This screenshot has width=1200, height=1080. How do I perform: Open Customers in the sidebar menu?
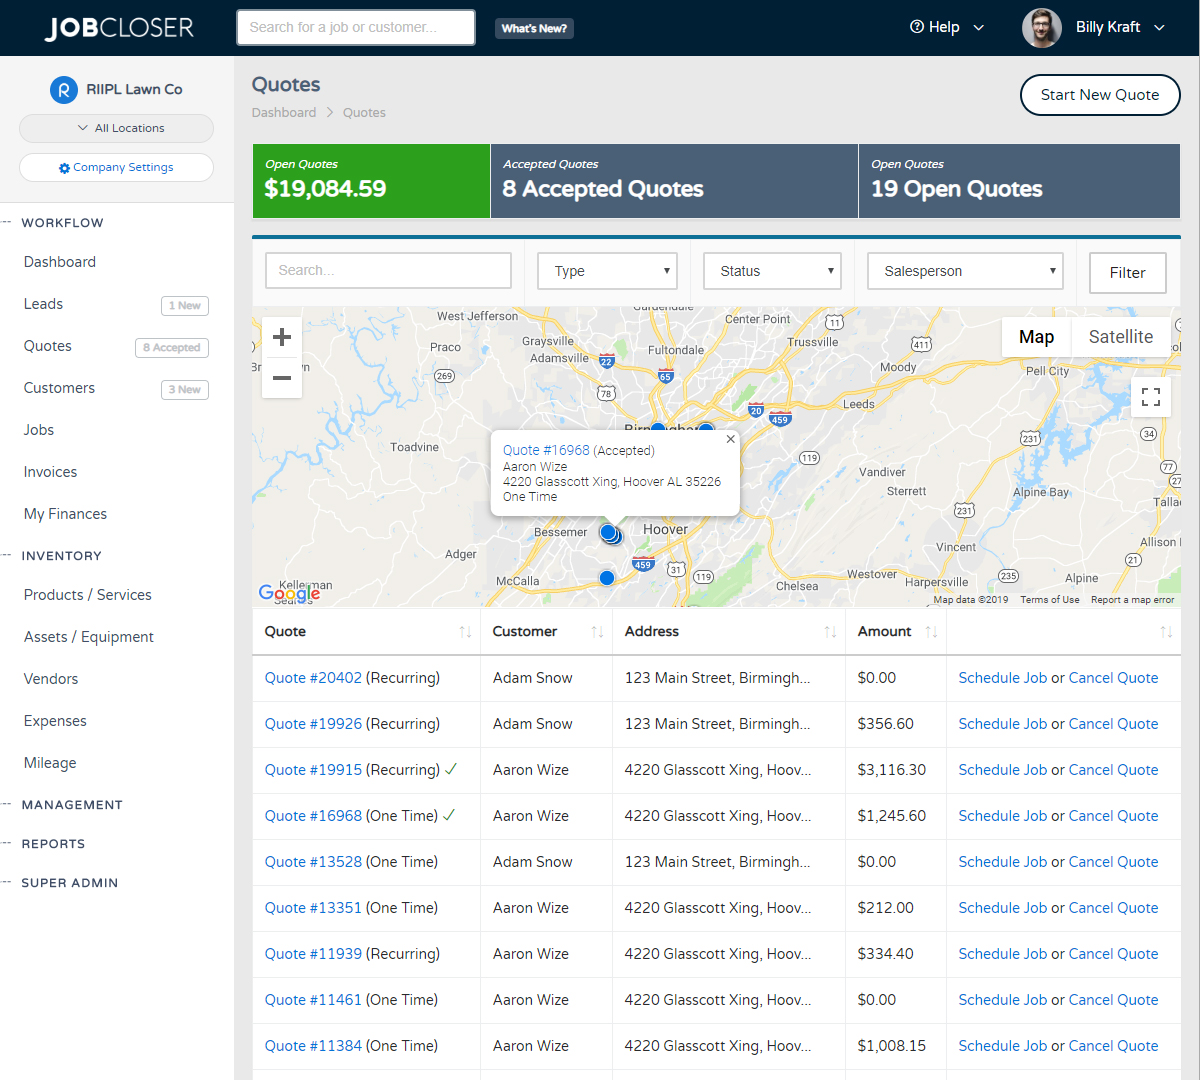point(60,388)
